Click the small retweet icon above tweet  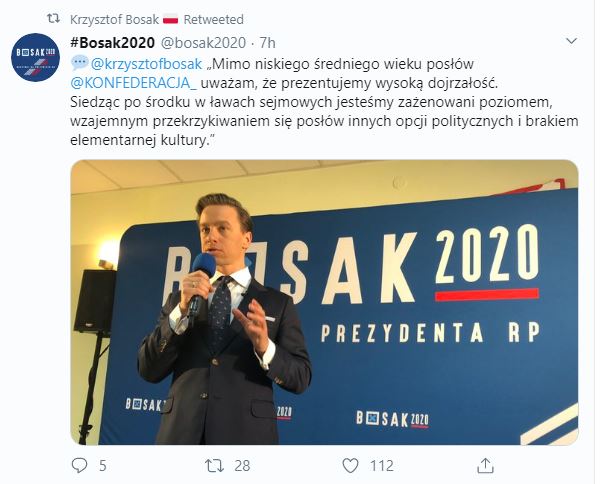(x=53, y=18)
